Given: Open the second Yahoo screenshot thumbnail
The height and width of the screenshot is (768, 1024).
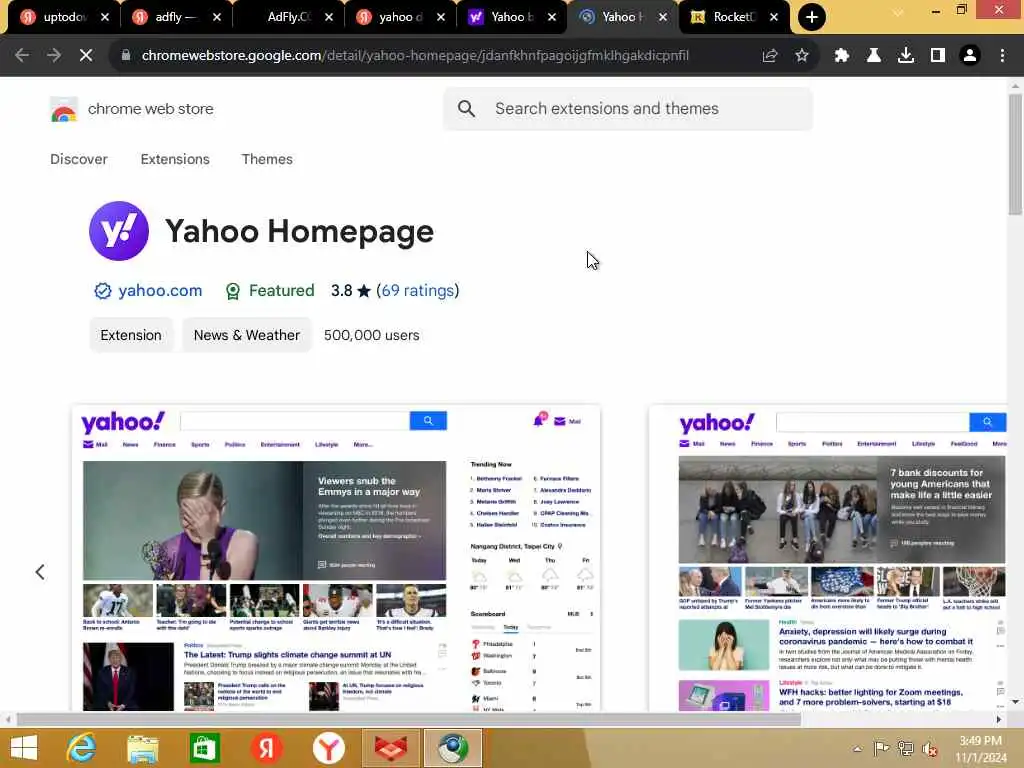Looking at the screenshot, I should click(x=828, y=558).
